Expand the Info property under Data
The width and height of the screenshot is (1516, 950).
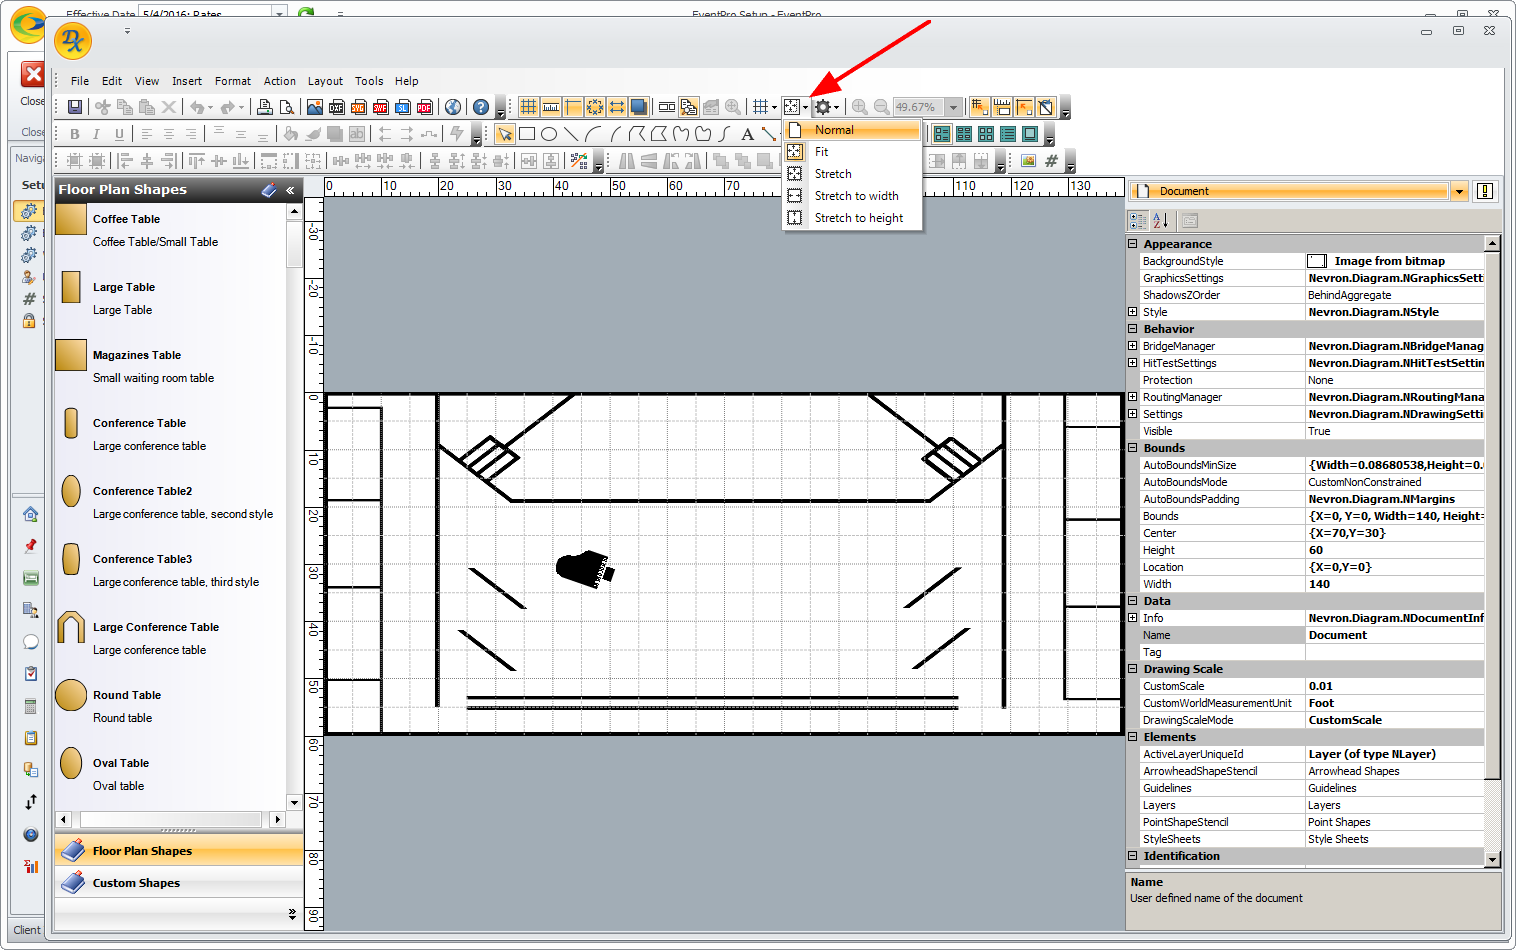coord(1133,618)
